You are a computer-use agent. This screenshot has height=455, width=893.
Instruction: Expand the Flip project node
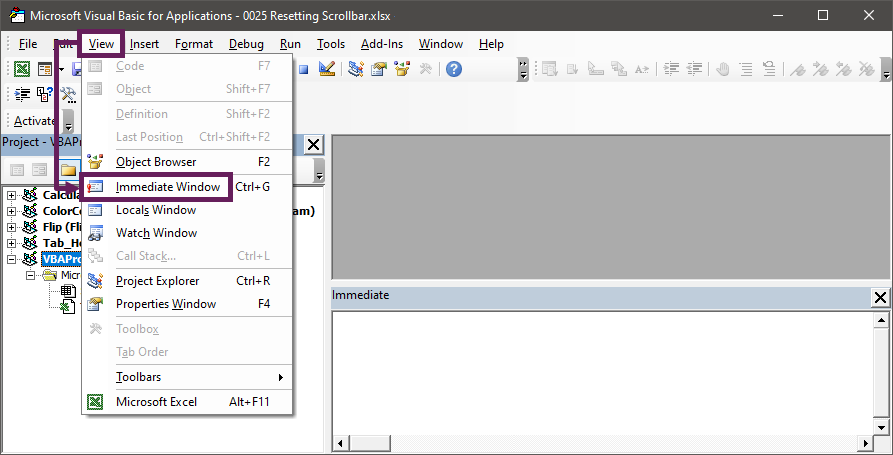(11, 227)
